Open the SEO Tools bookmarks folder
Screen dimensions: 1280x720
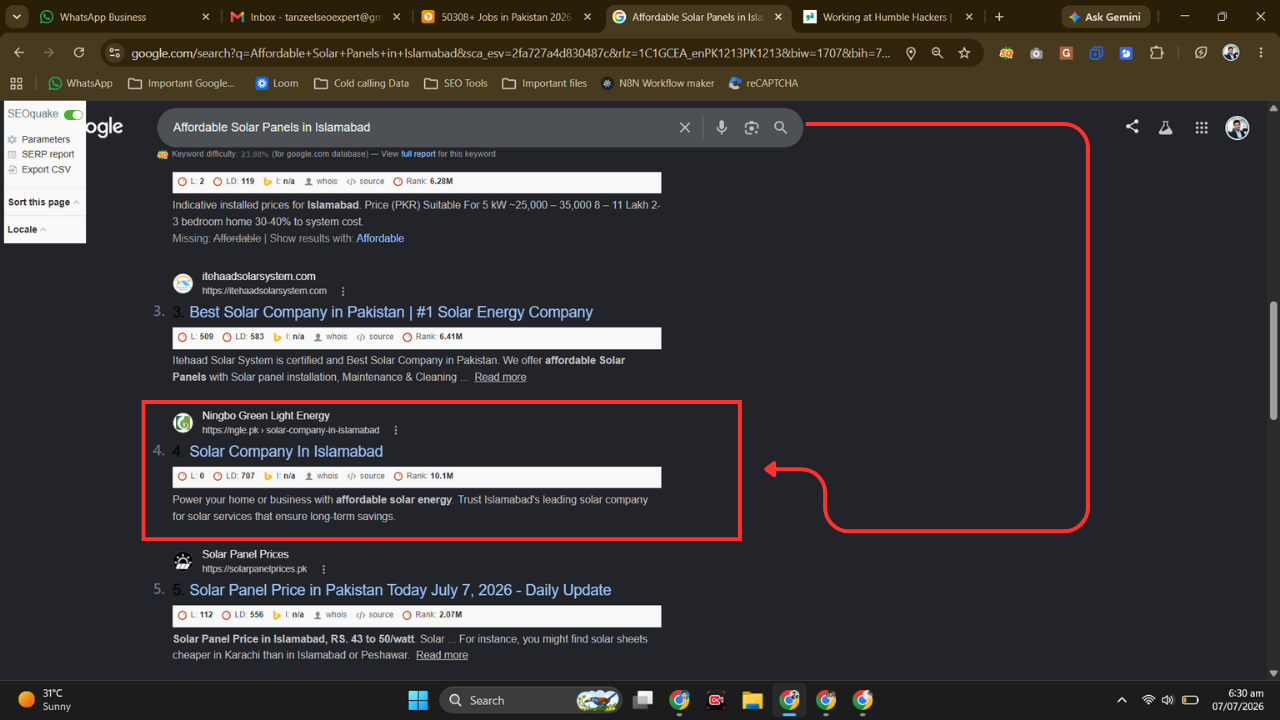(x=456, y=83)
